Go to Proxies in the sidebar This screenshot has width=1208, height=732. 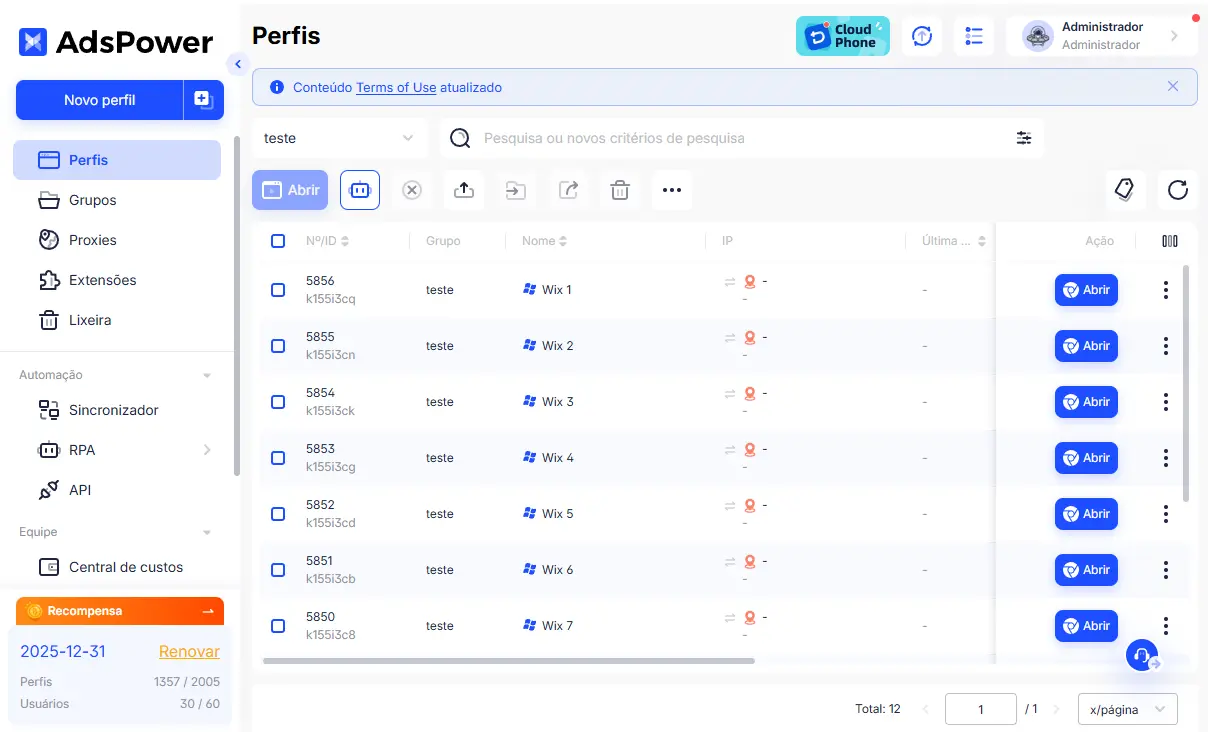[92, 240]
